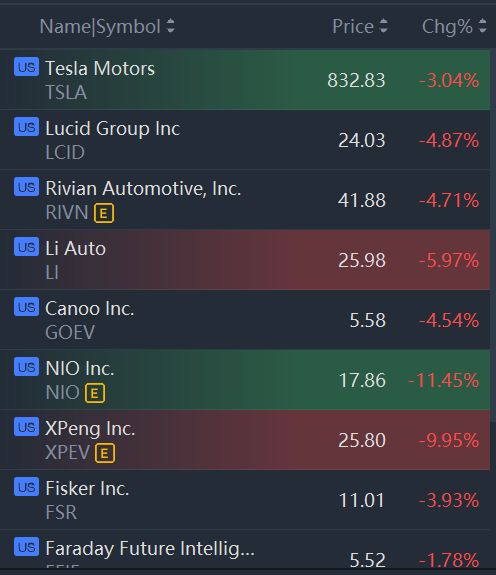Click the earnings E badge next to XPEV
Screen dimensions: 496x575
(x=105, y=453)
